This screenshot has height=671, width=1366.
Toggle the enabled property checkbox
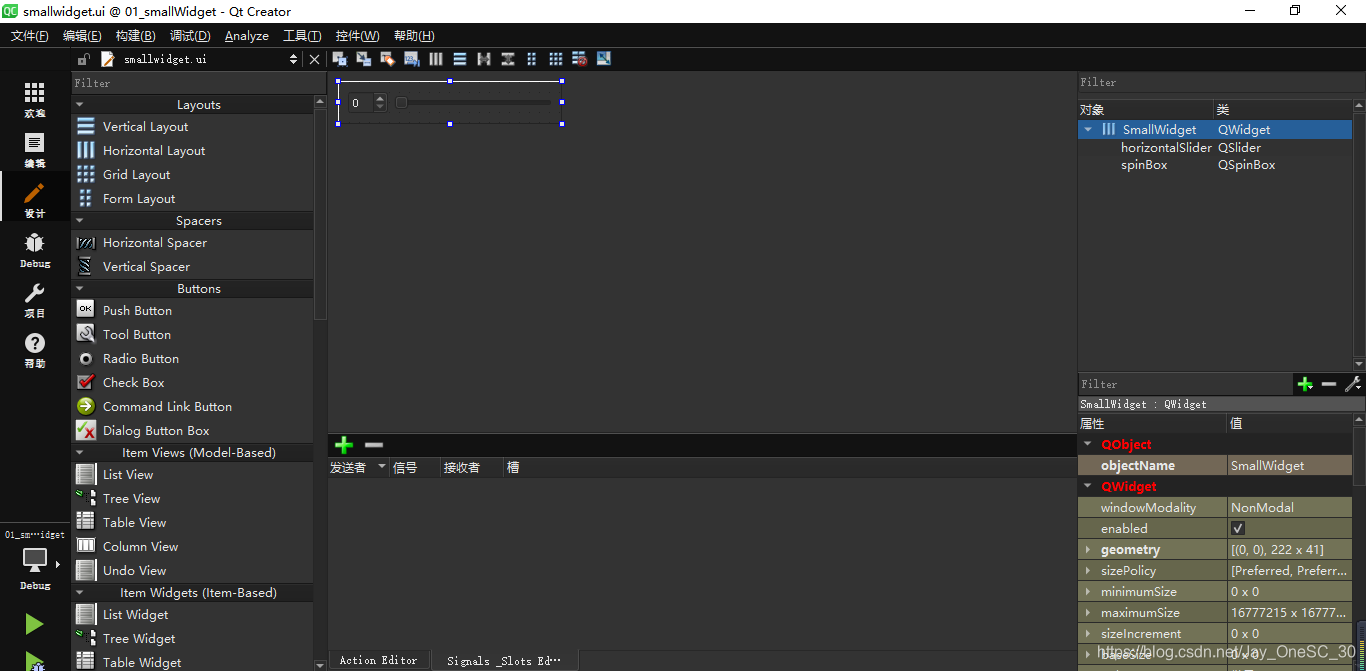[x=1238, y=528]
